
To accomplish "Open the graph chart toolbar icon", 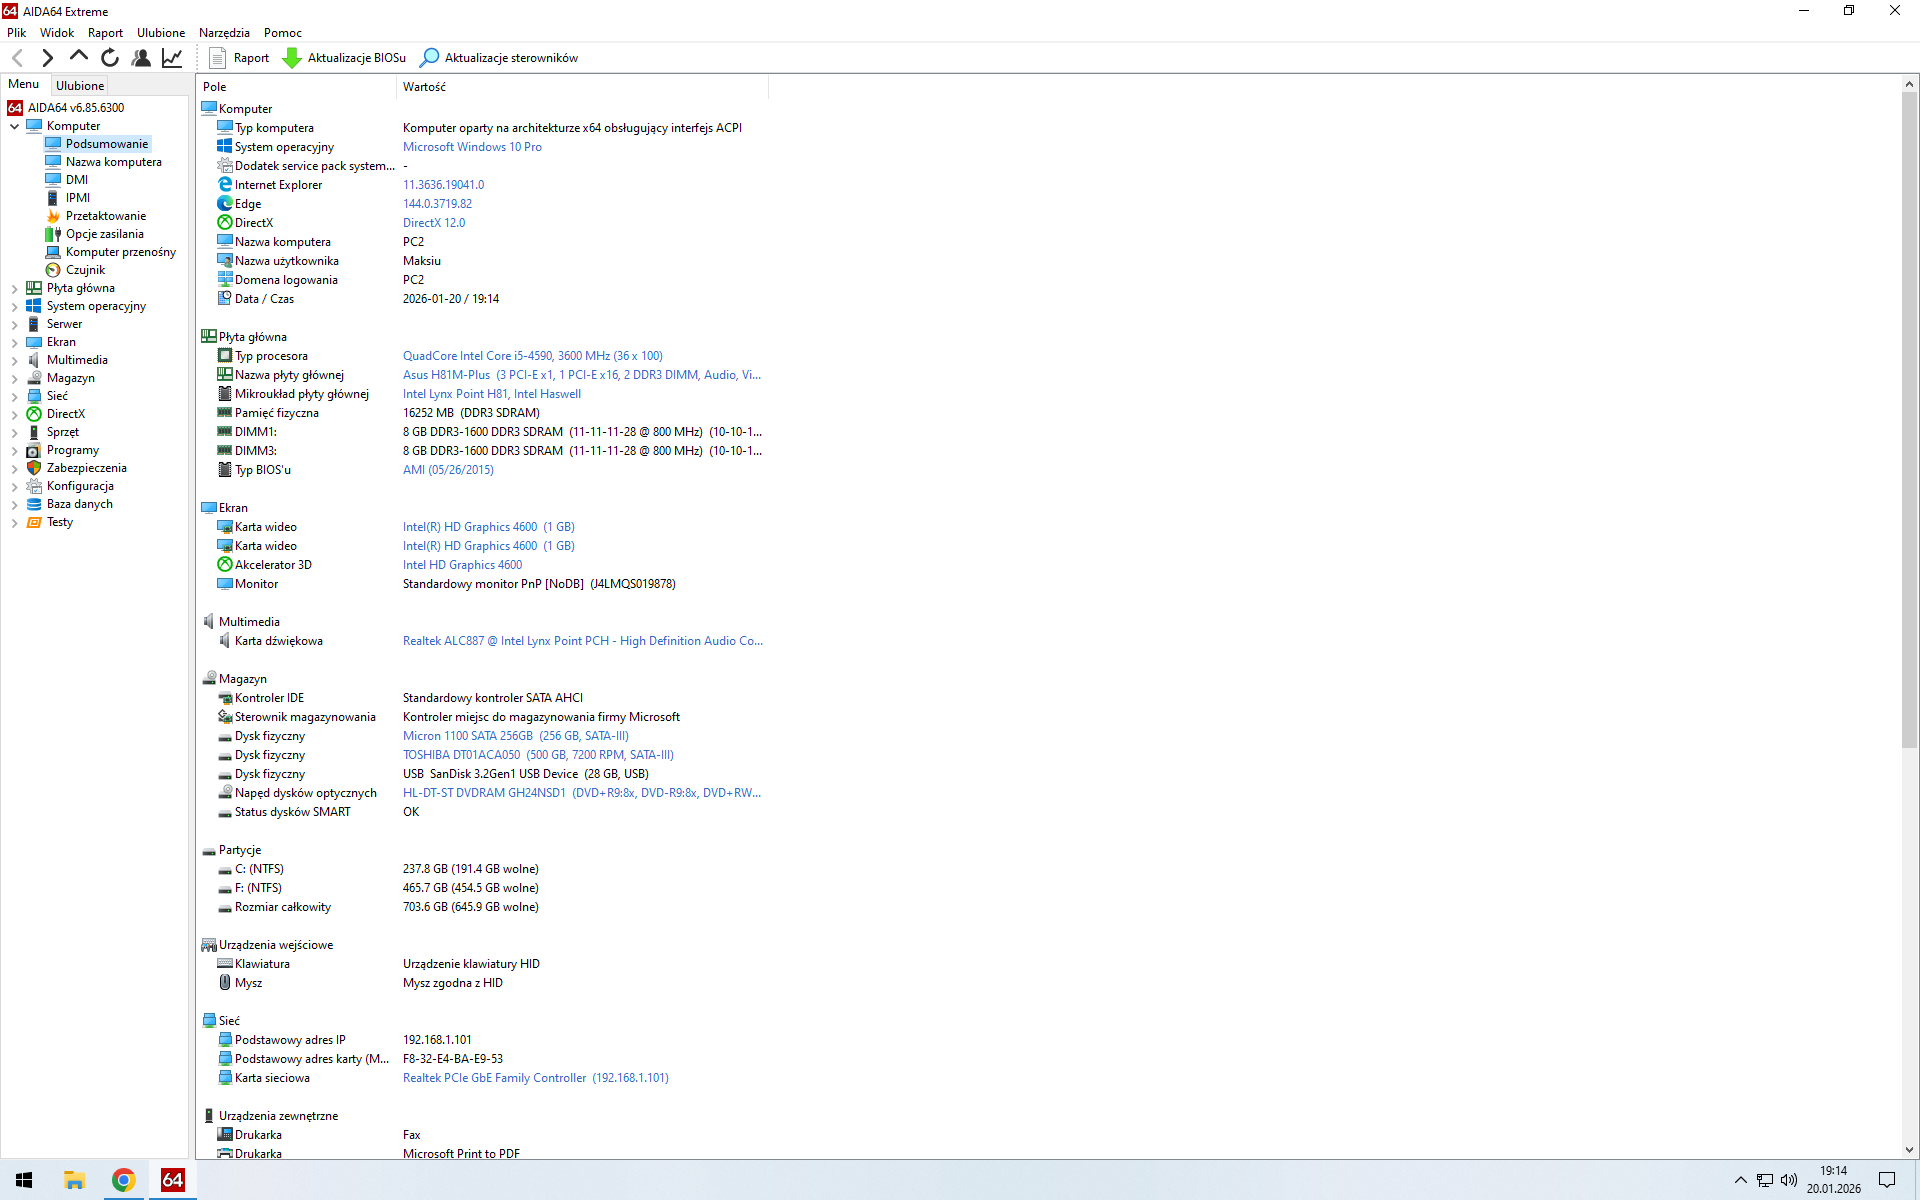I will [172, 58].
